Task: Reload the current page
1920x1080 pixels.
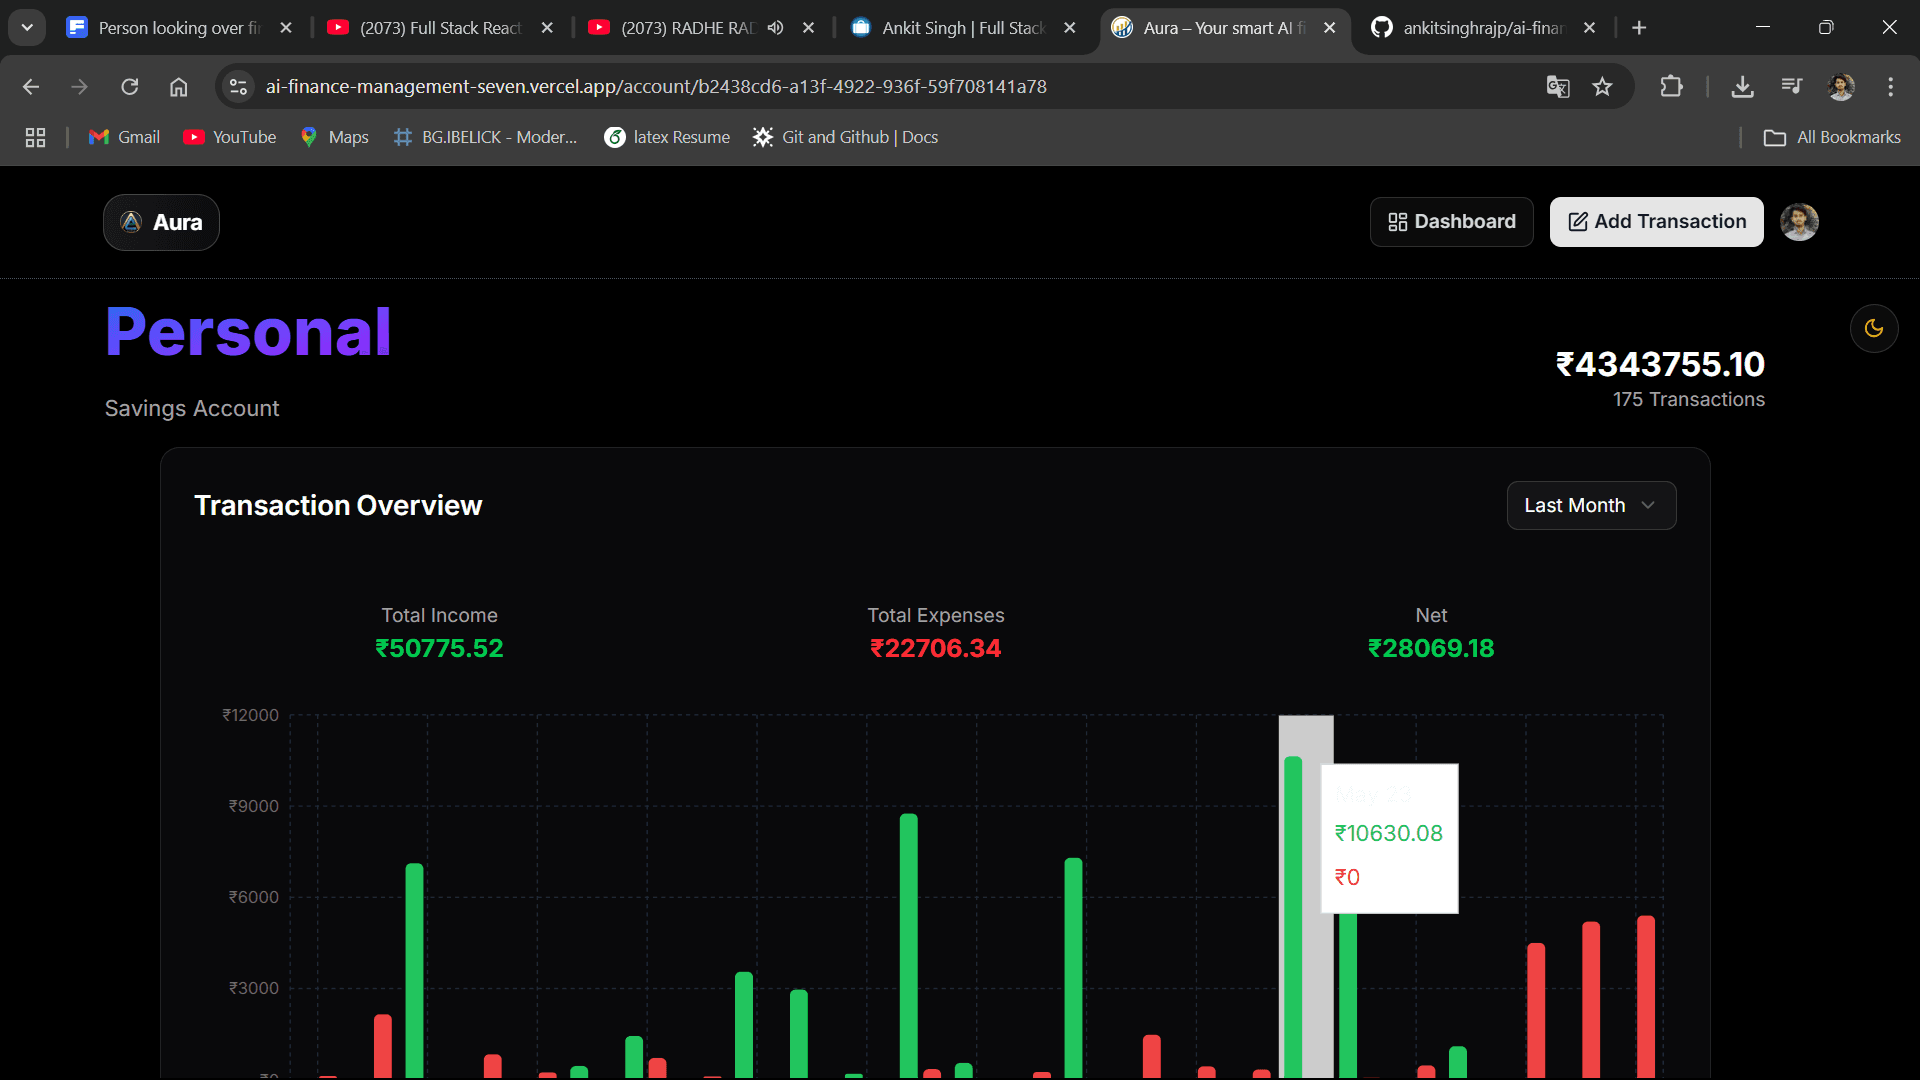Action: point(130,87)
